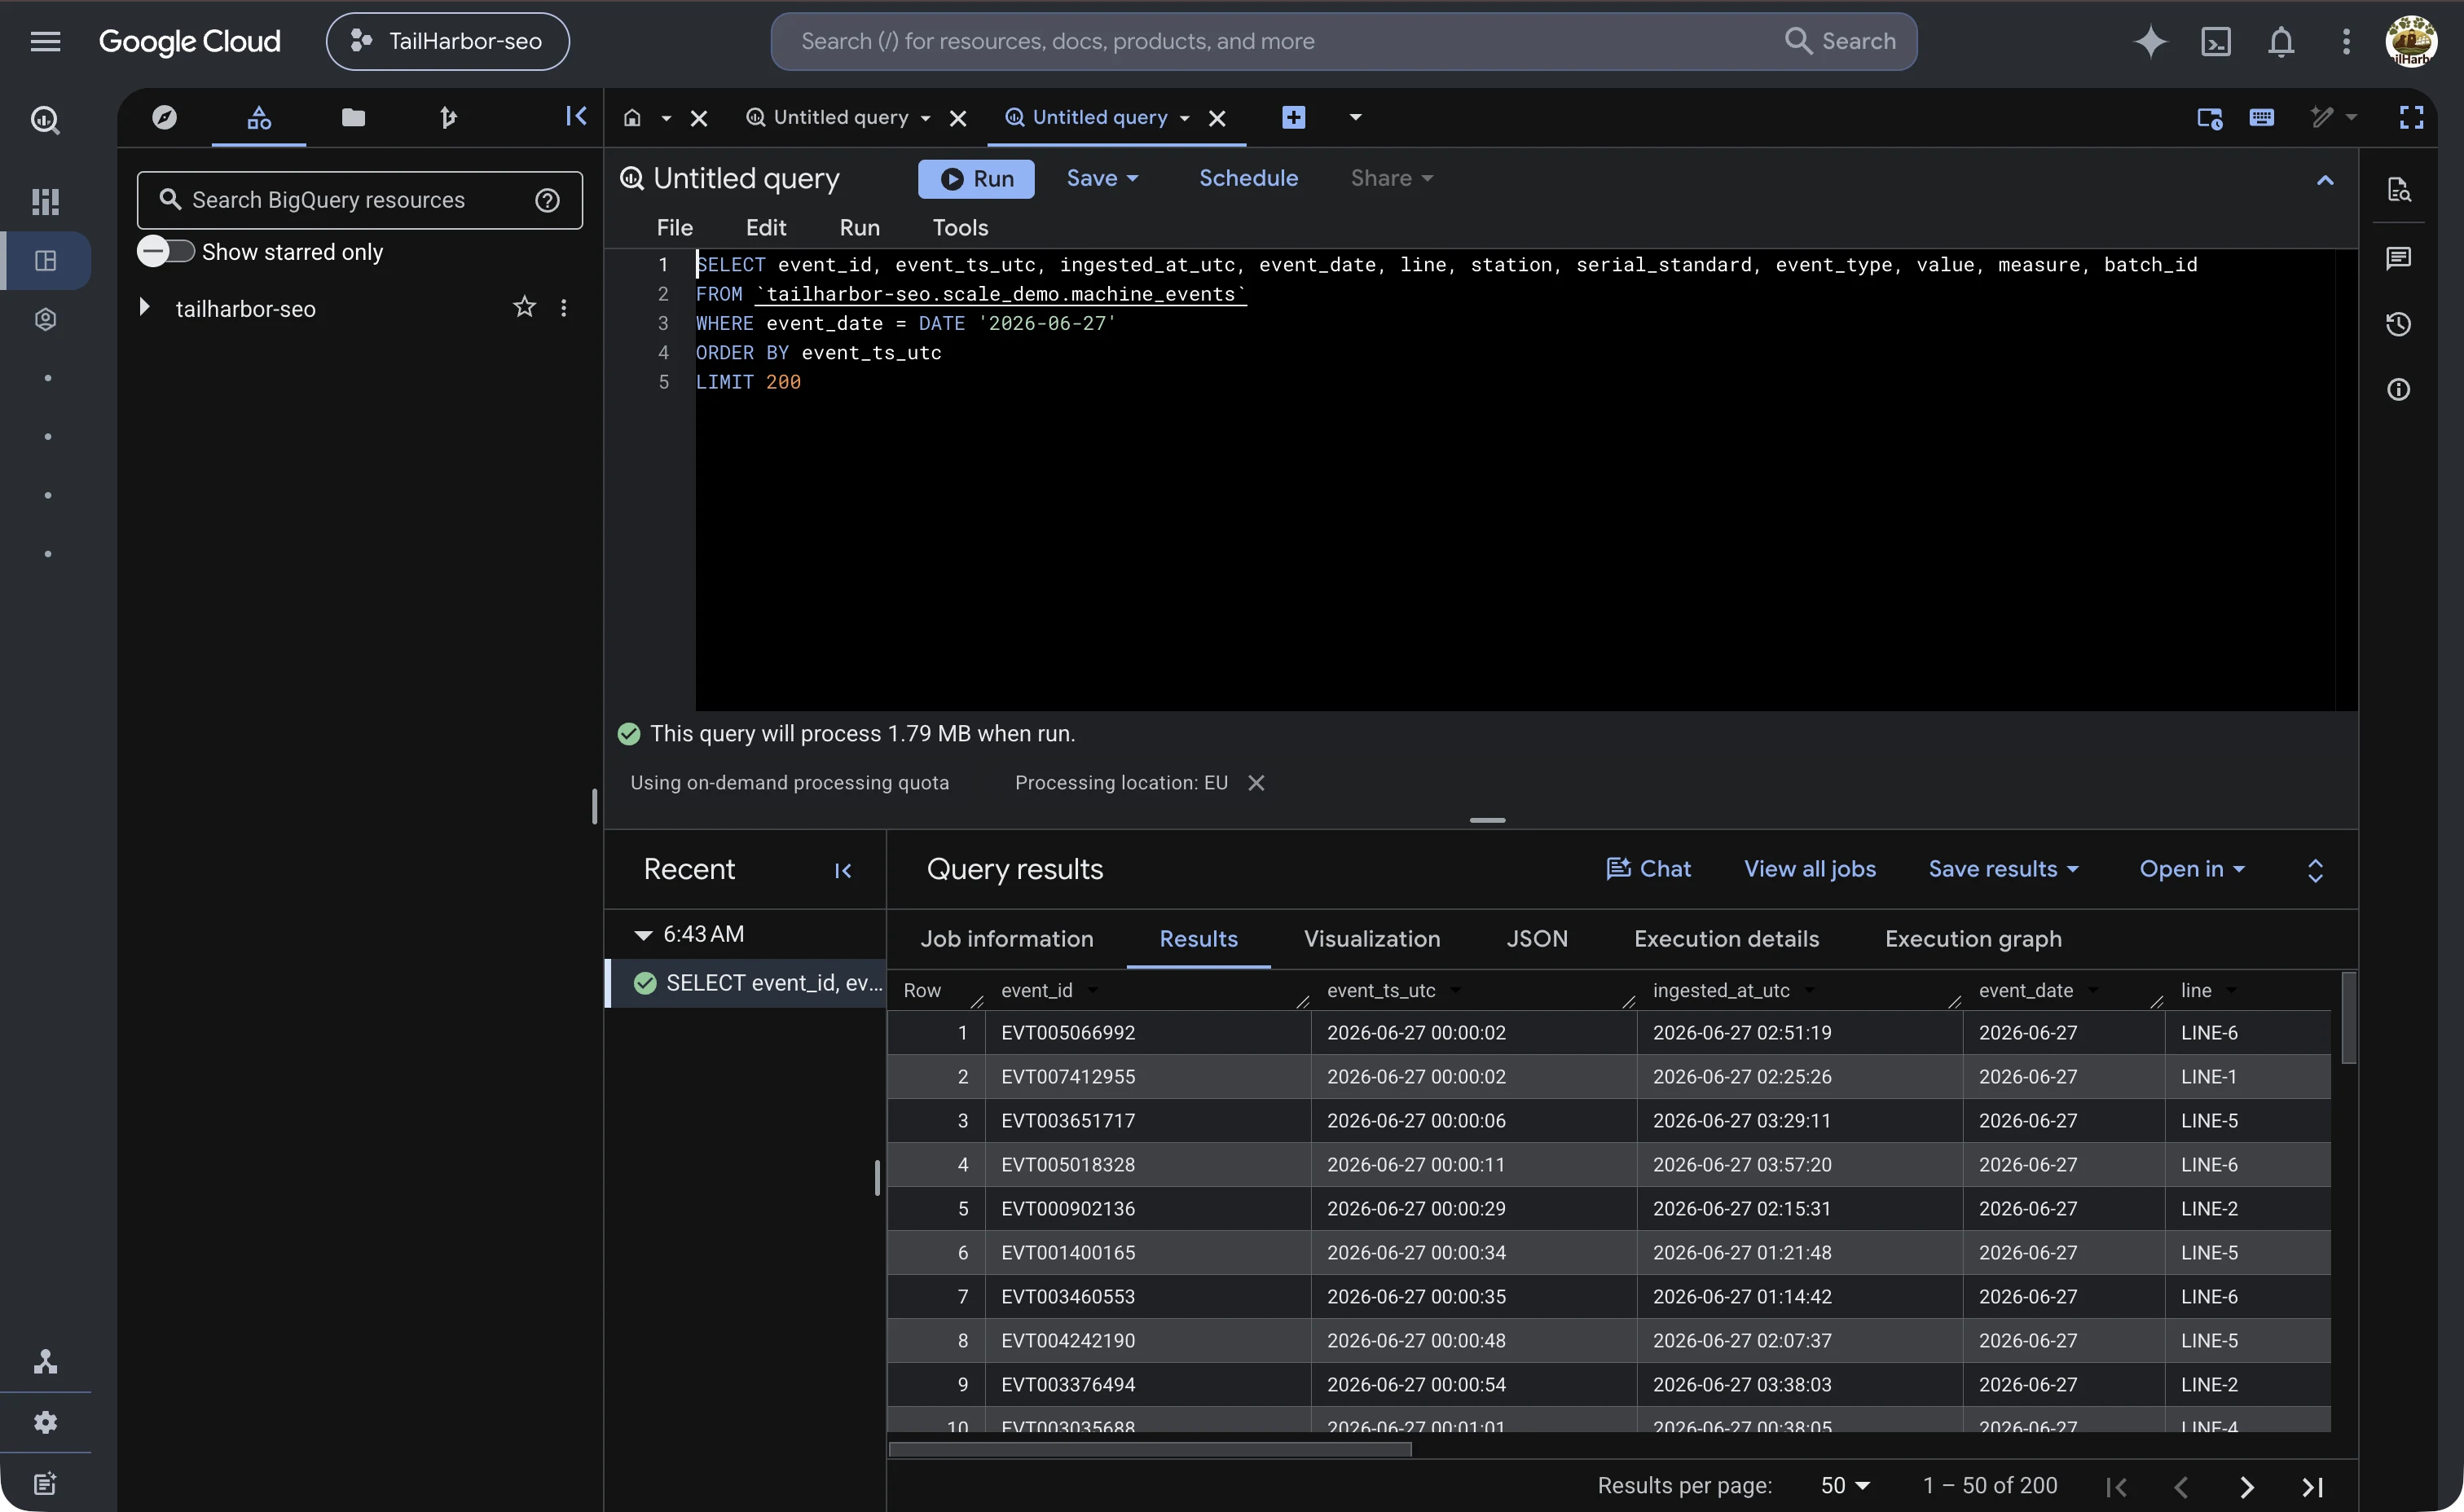
Task: Toggle Show starred only switch
Action: [x=166, y=251]
